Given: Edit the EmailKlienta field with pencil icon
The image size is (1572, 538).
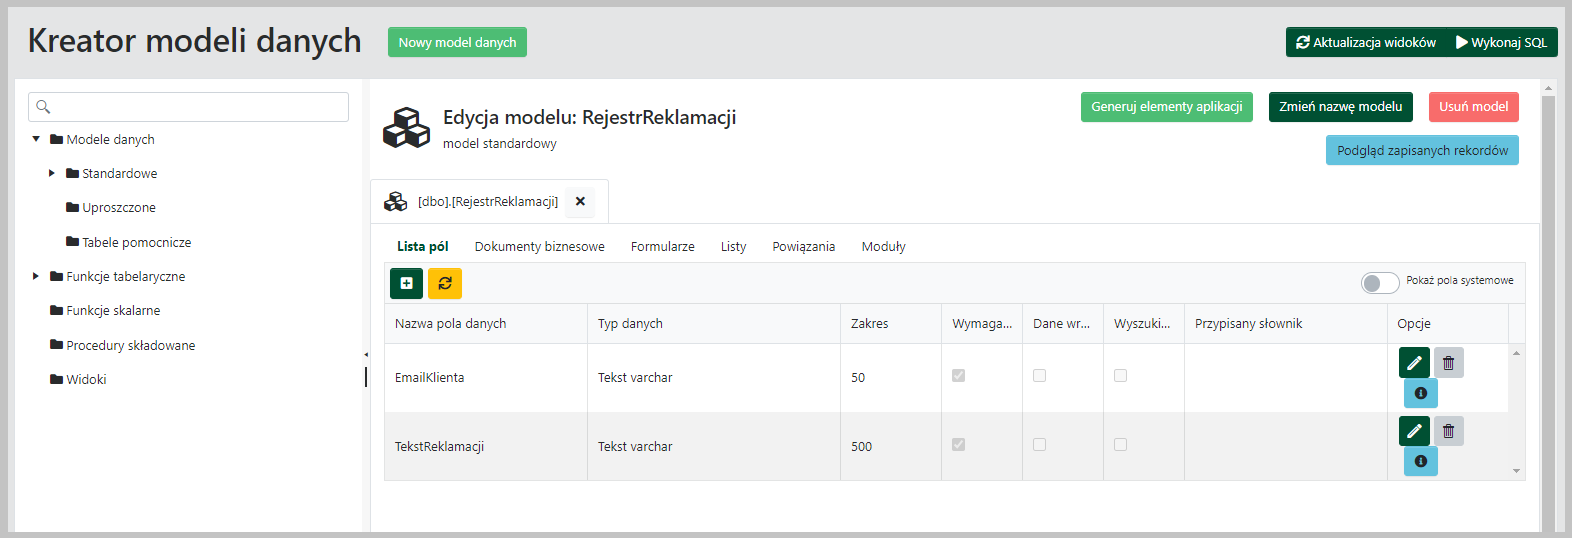Looking at the screenshot, I should point(1414,362).
